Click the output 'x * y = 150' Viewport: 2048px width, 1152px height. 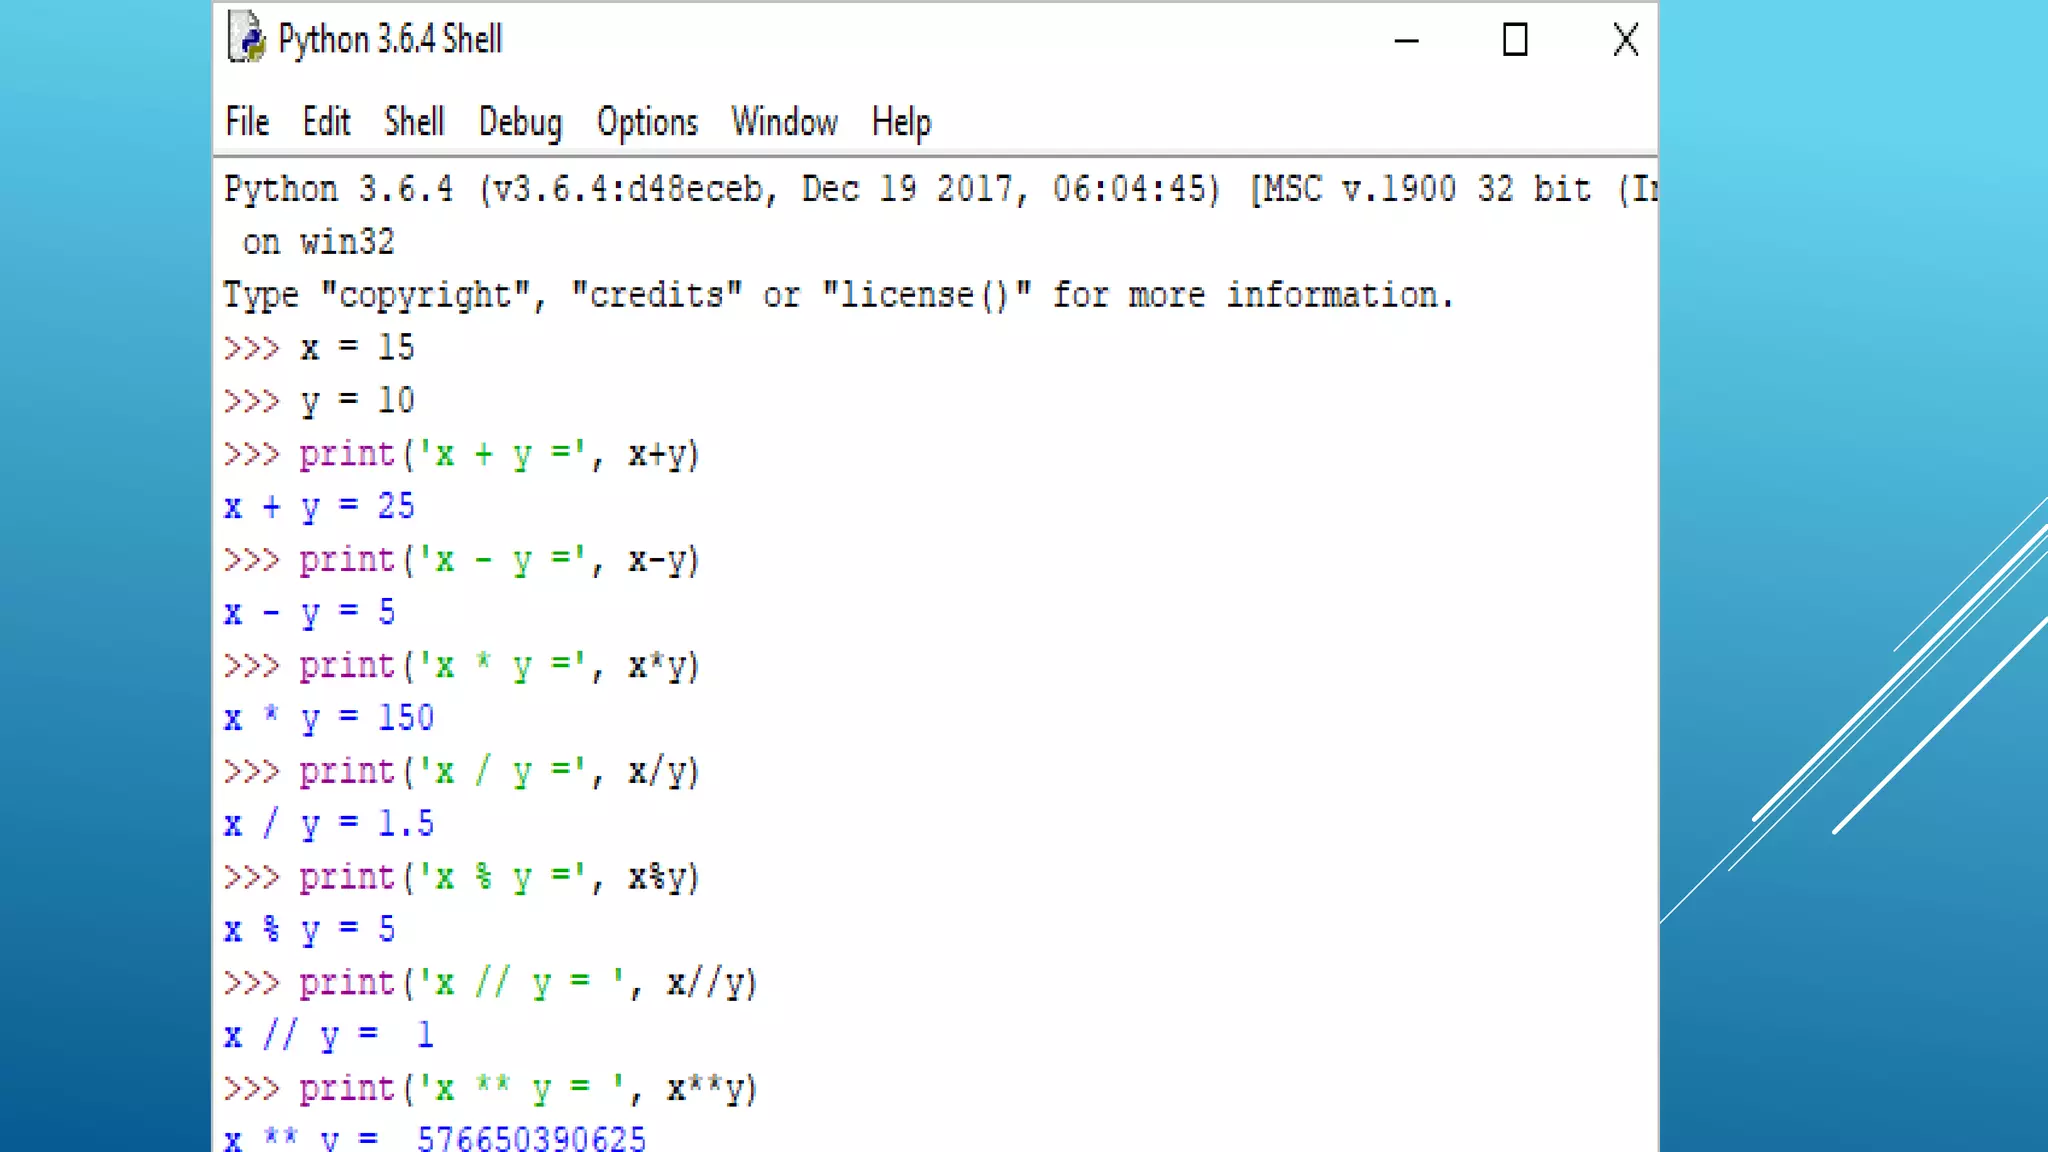point(329,718)
